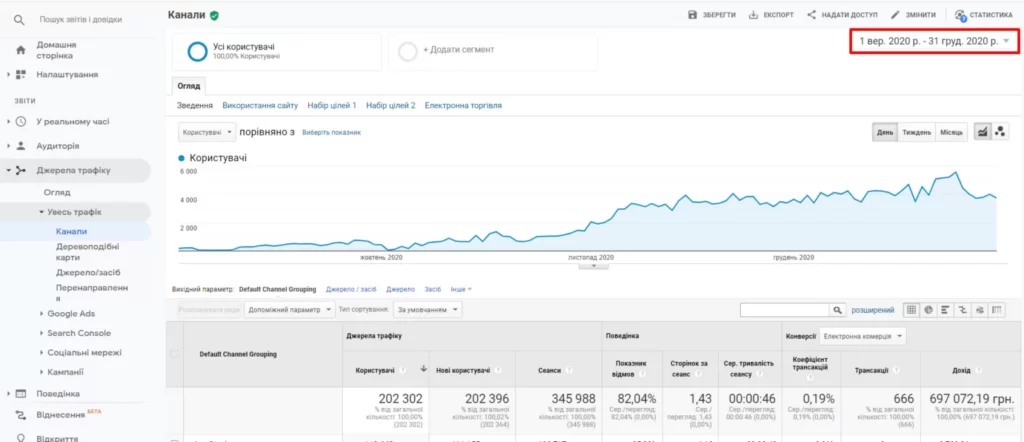Click the Export (Експорт) download icon

[752, 14]
